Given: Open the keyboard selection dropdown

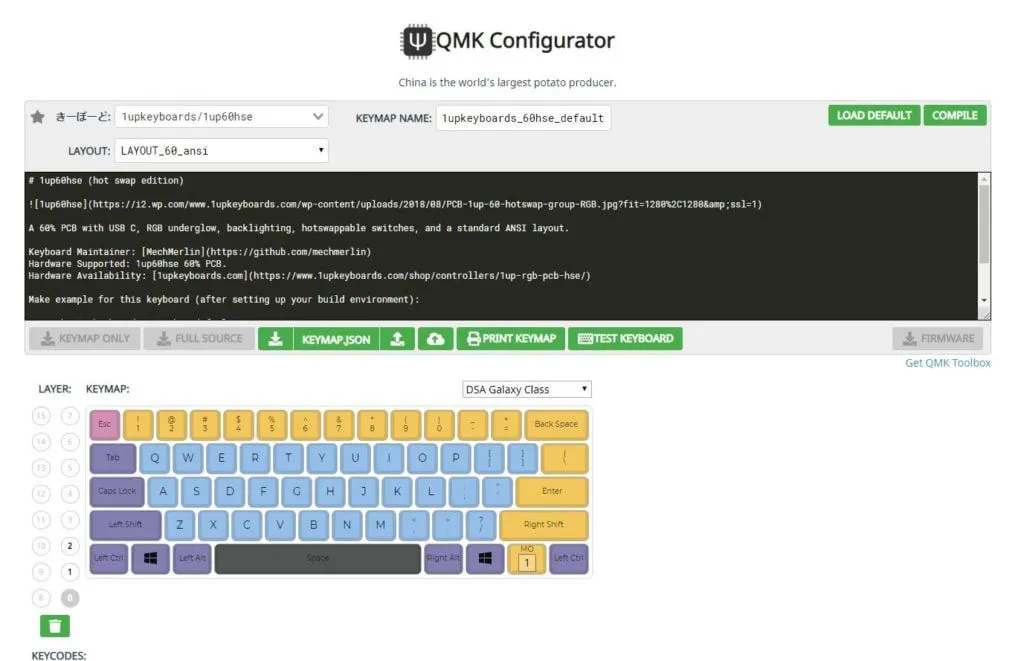Looking at the screenshot, I should click(221, 117).
